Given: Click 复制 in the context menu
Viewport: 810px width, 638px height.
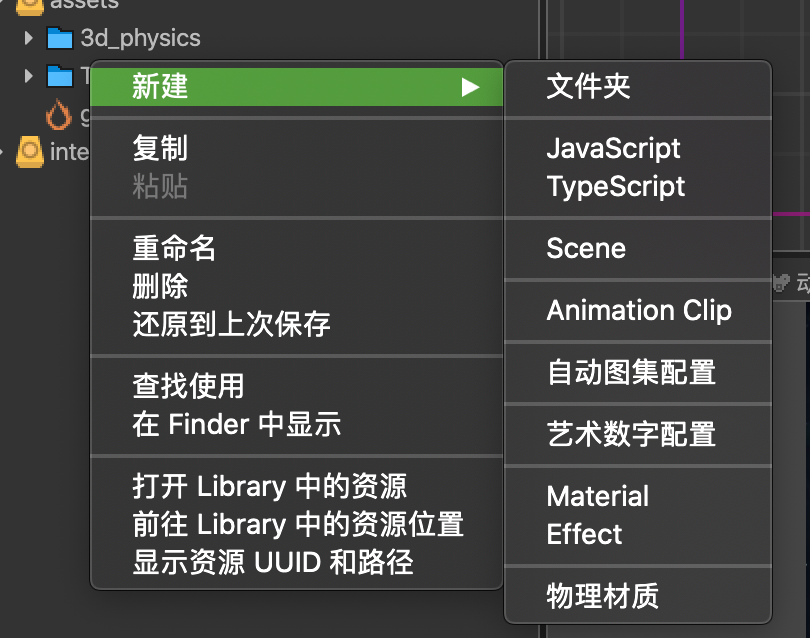Looking at the screenshot, I should coord(160,149).
